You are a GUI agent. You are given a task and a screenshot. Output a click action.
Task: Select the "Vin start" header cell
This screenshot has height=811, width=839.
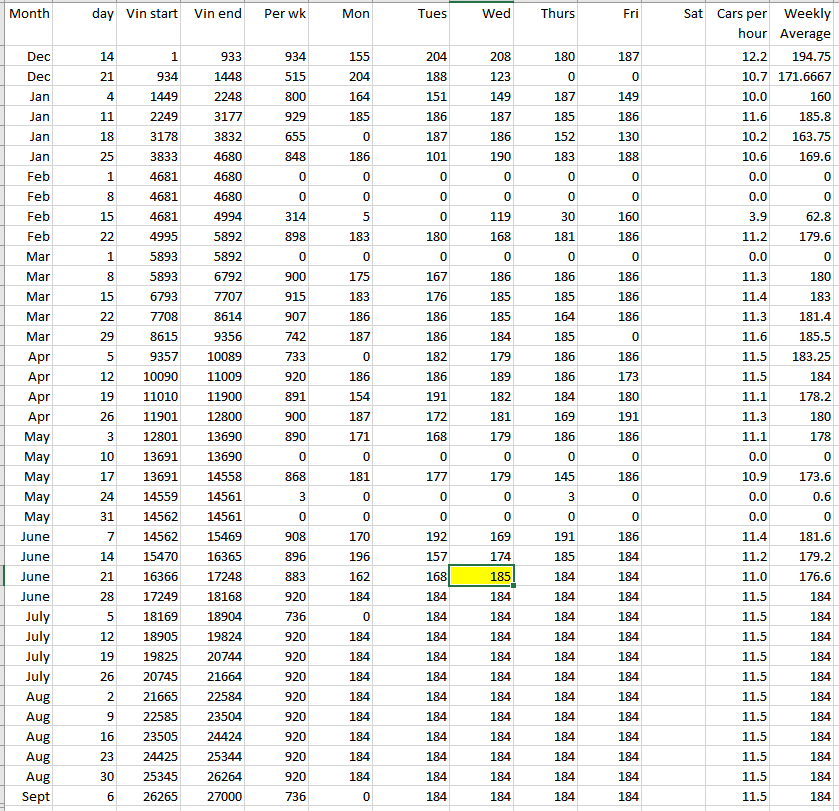[x=152, y=14]
